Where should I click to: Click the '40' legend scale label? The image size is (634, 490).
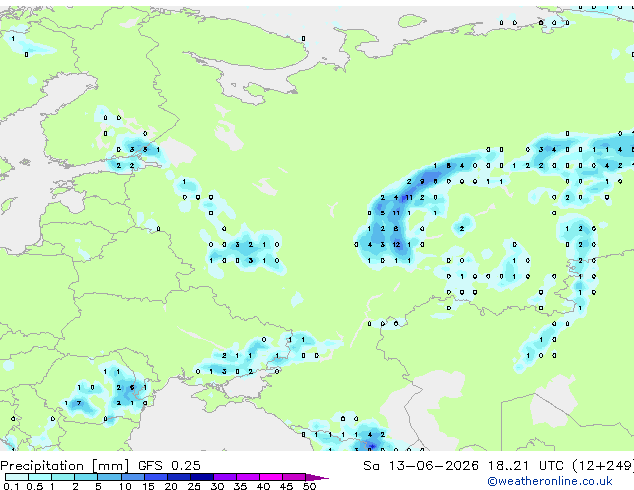tap(263, 486)
